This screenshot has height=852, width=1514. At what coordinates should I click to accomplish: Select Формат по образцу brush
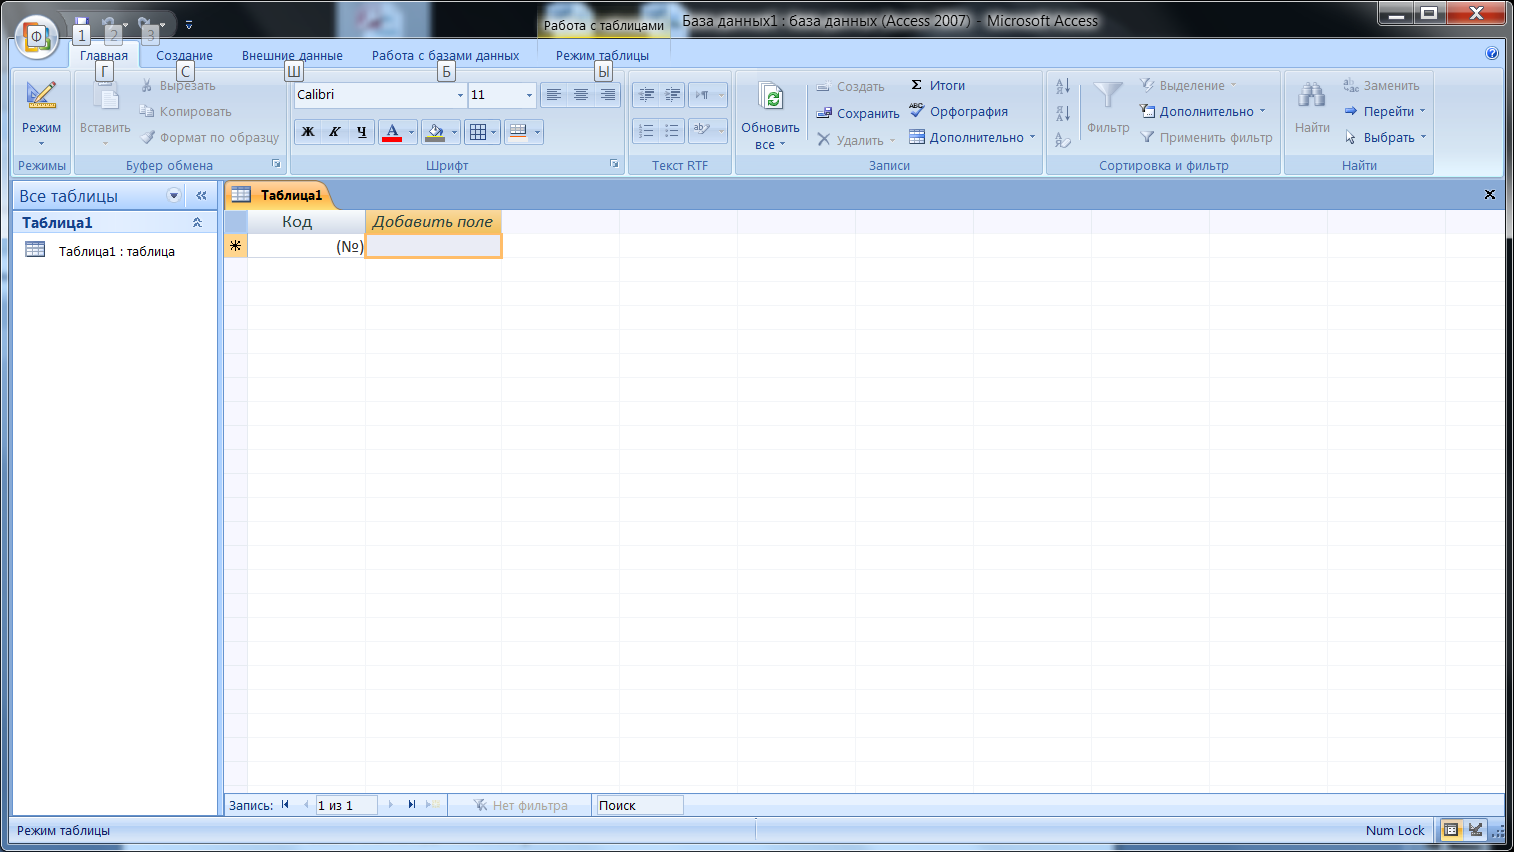pos(210,138)
